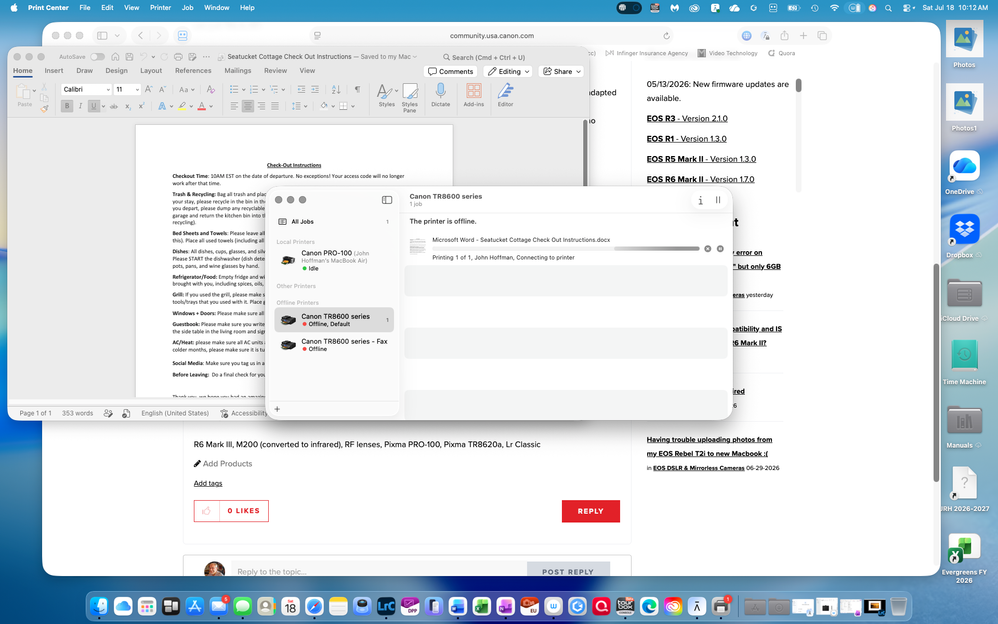Open the Printer menu in menu bar
The height and width of the screenshot is (624, 998).
(160, 8)
